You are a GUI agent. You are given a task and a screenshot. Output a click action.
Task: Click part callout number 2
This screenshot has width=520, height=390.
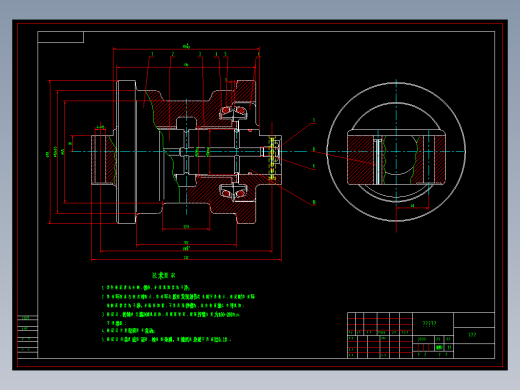point(173,54)
